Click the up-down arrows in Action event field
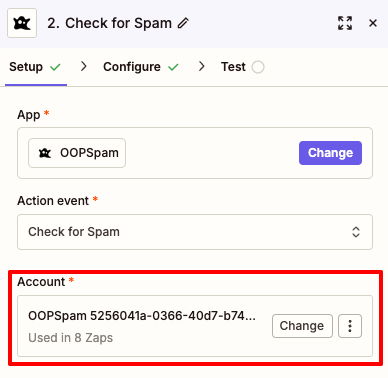 coord(356,232)
